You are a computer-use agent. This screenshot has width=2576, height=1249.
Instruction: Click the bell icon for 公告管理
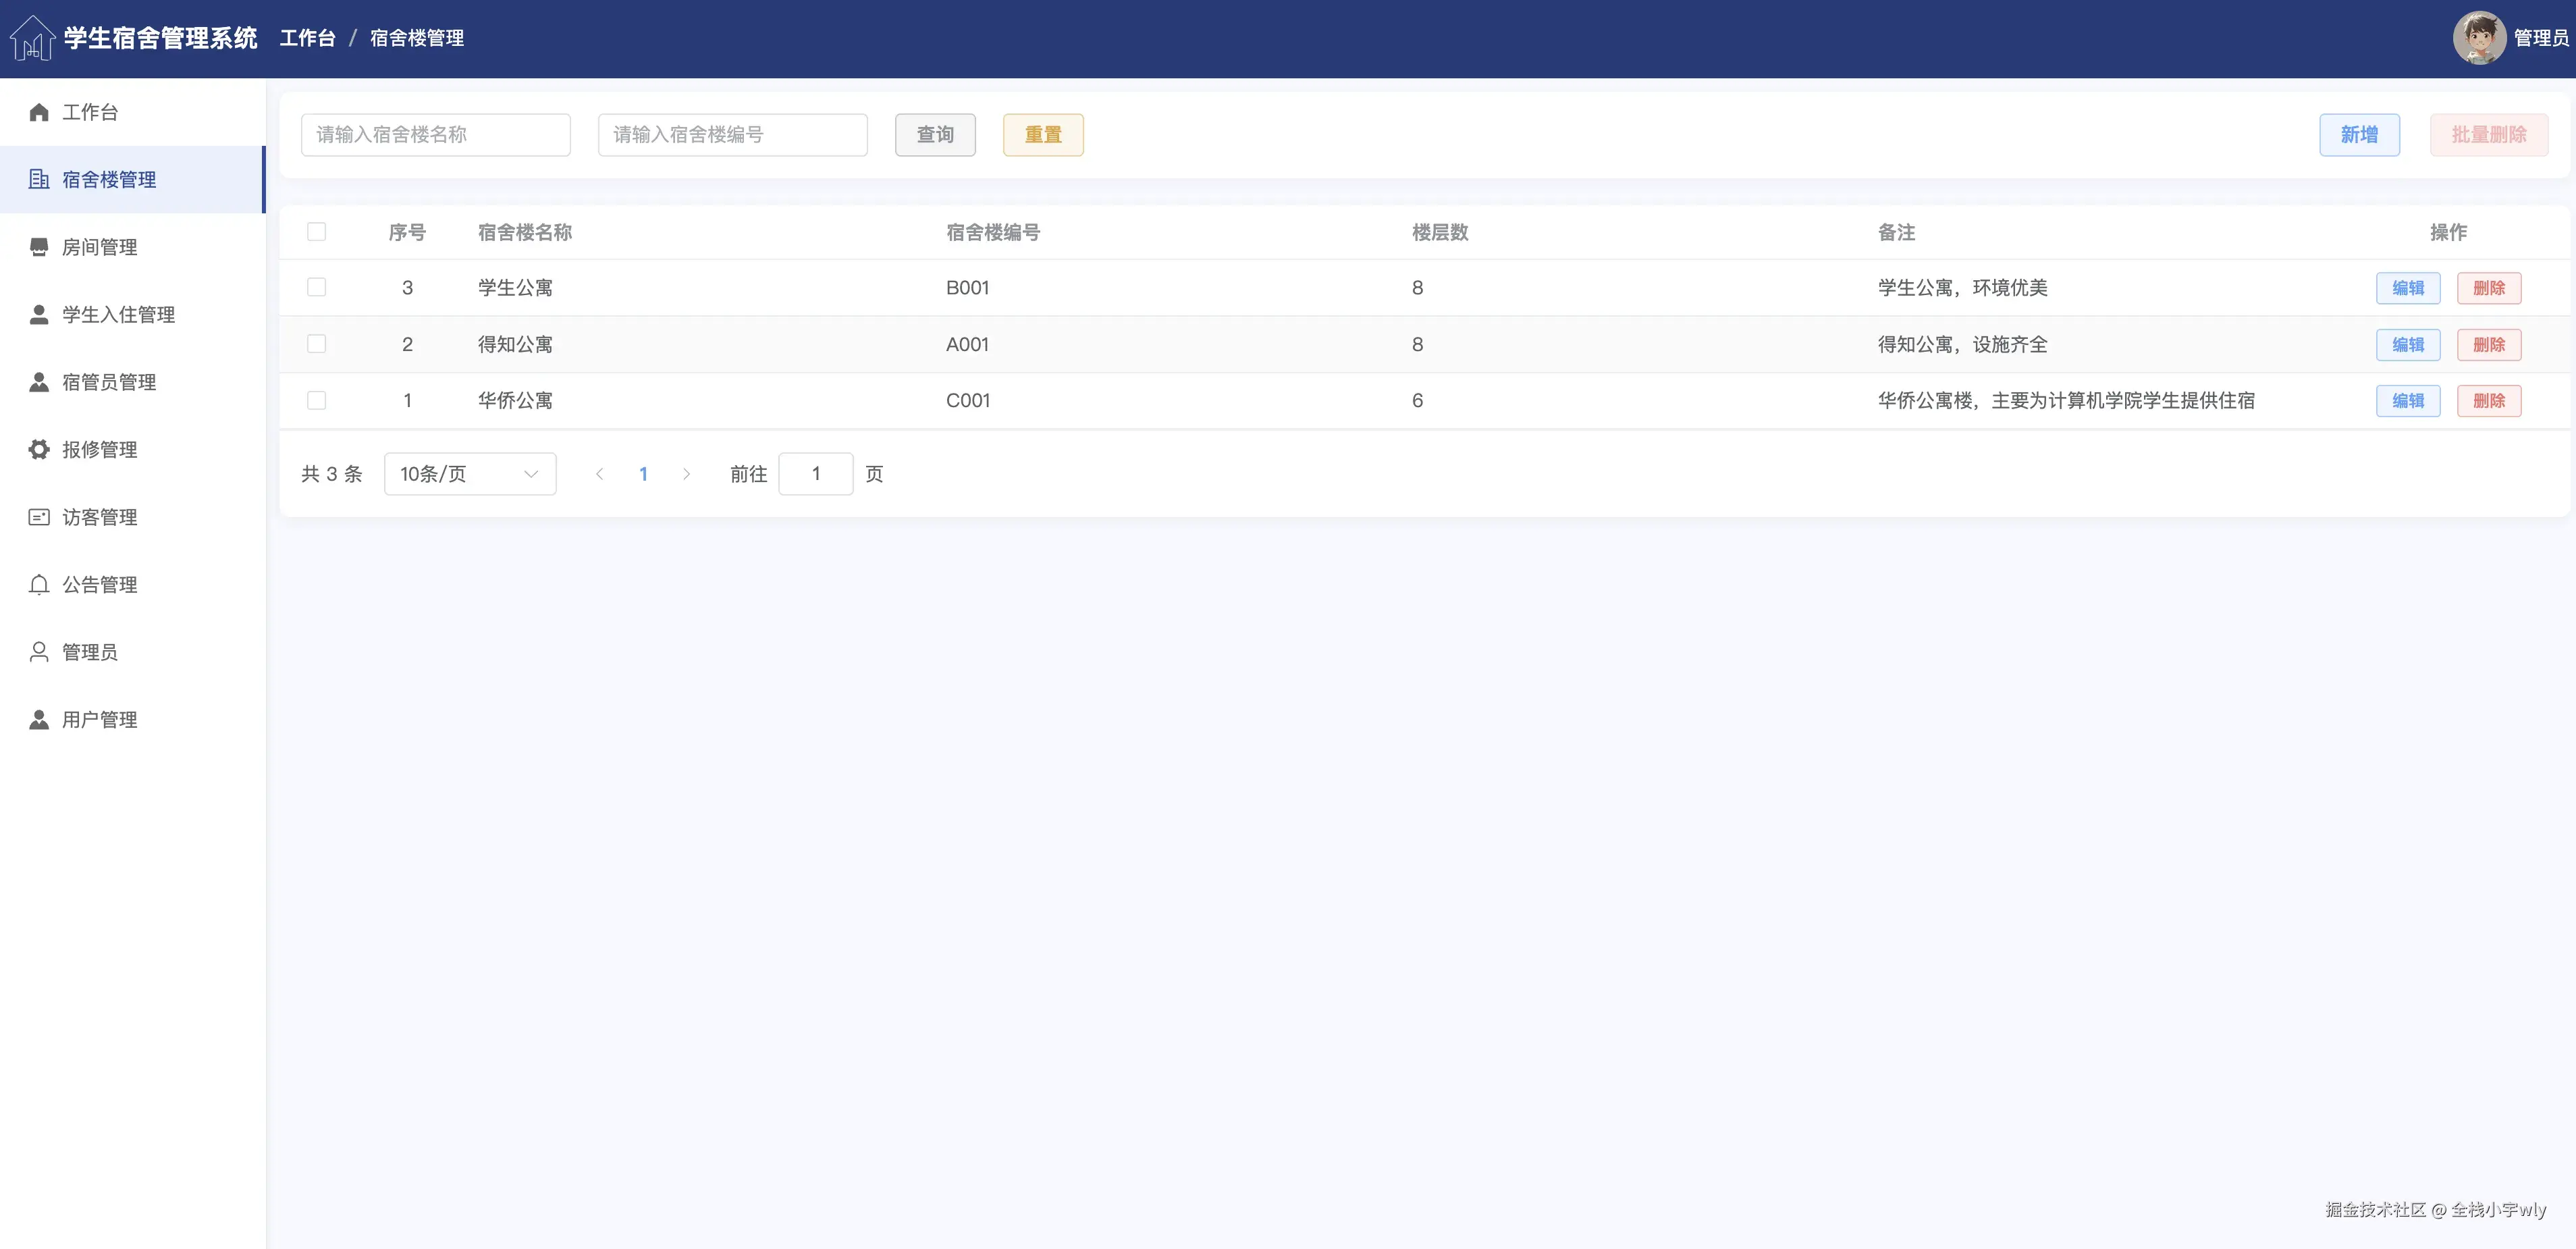click(39, 584)
